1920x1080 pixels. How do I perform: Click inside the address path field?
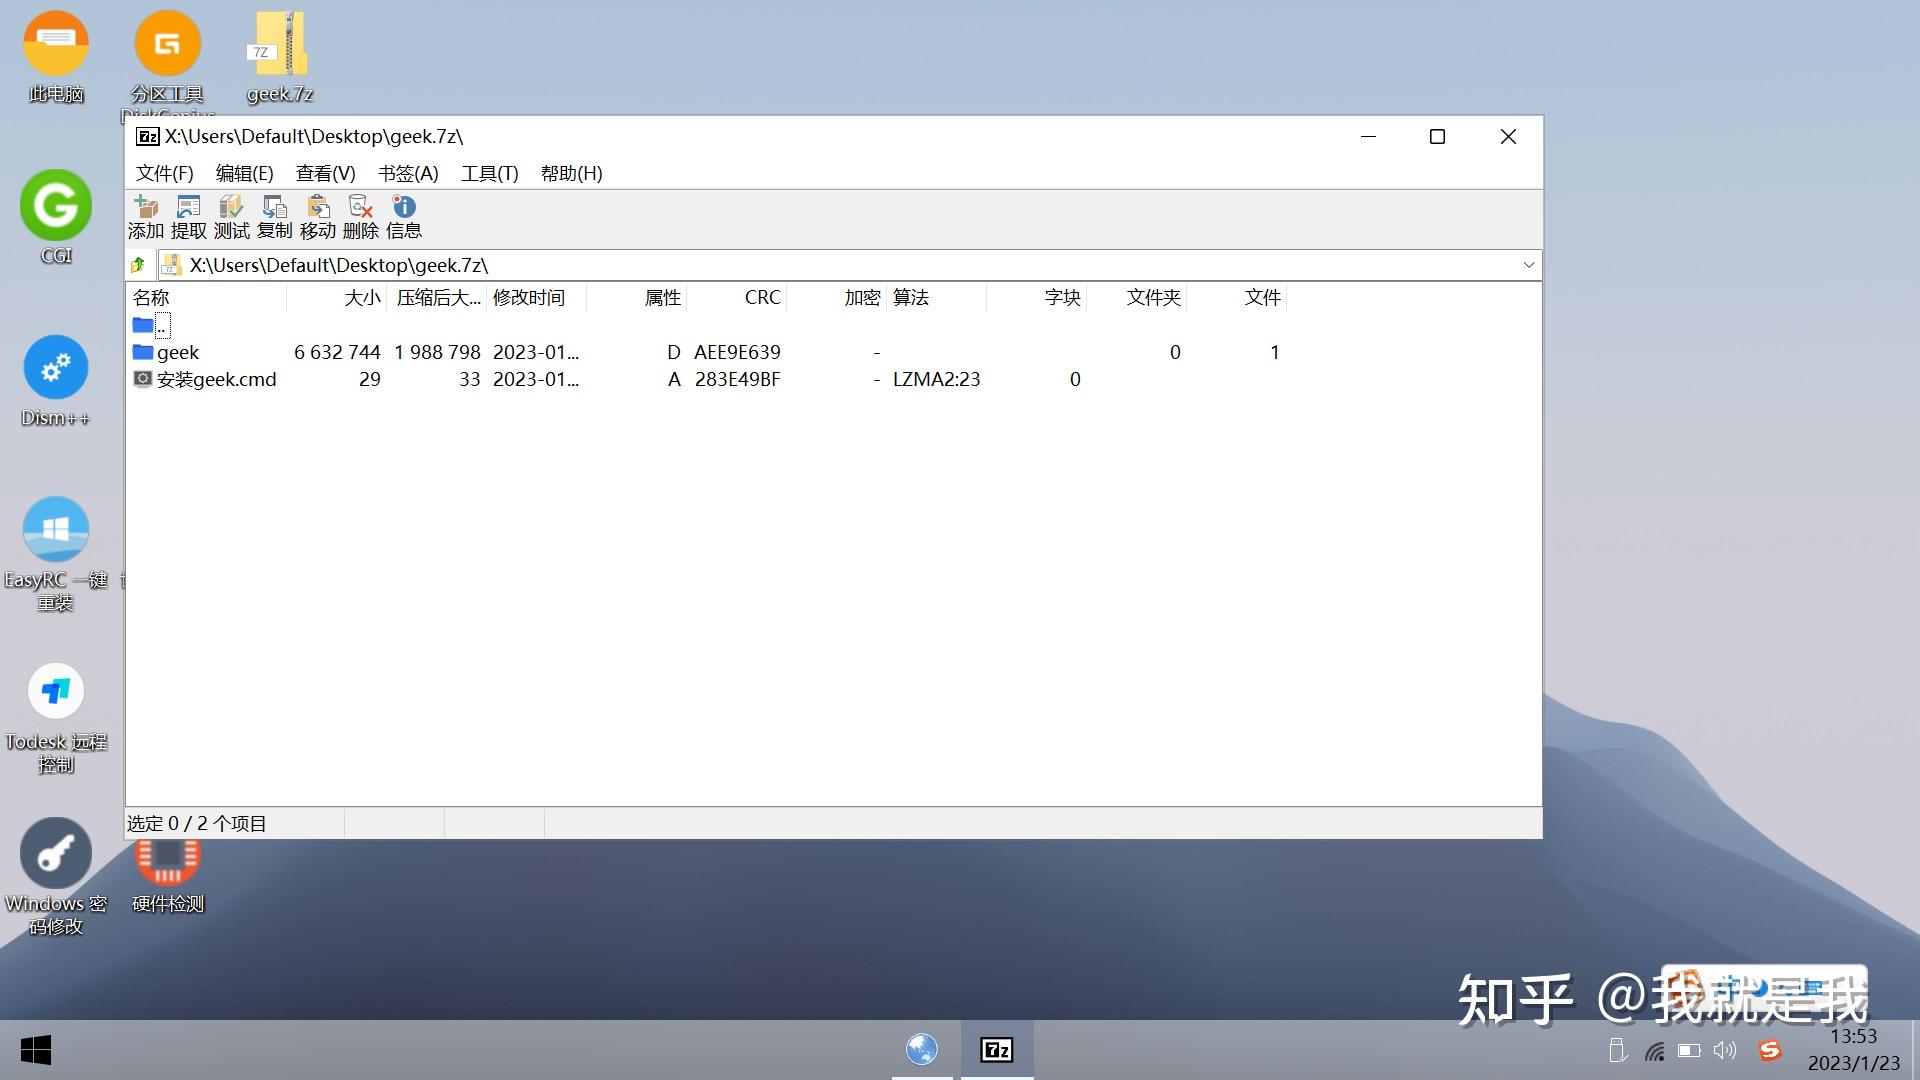point(800,265)
